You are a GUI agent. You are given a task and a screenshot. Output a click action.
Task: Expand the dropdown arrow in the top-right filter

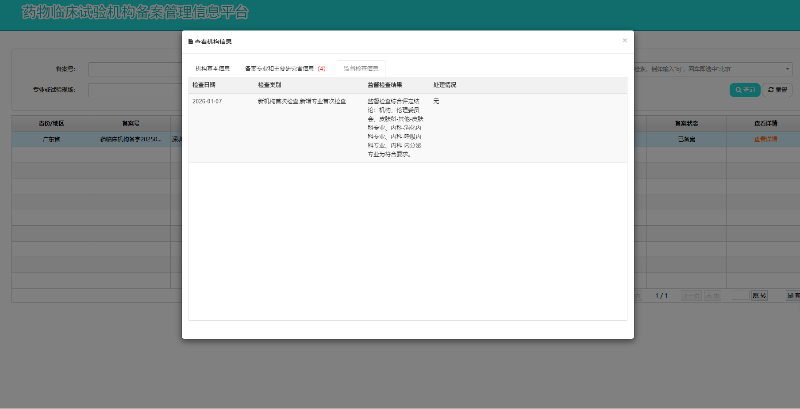(x=788, y=69)
